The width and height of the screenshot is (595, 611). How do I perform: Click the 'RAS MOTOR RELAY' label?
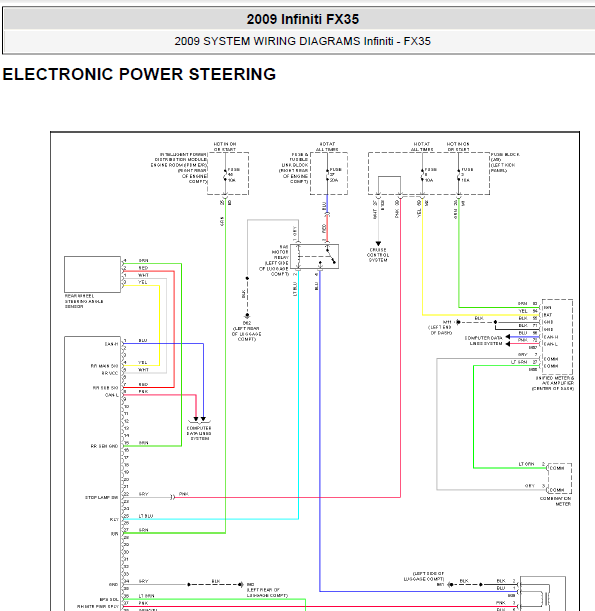coord(280,252)
